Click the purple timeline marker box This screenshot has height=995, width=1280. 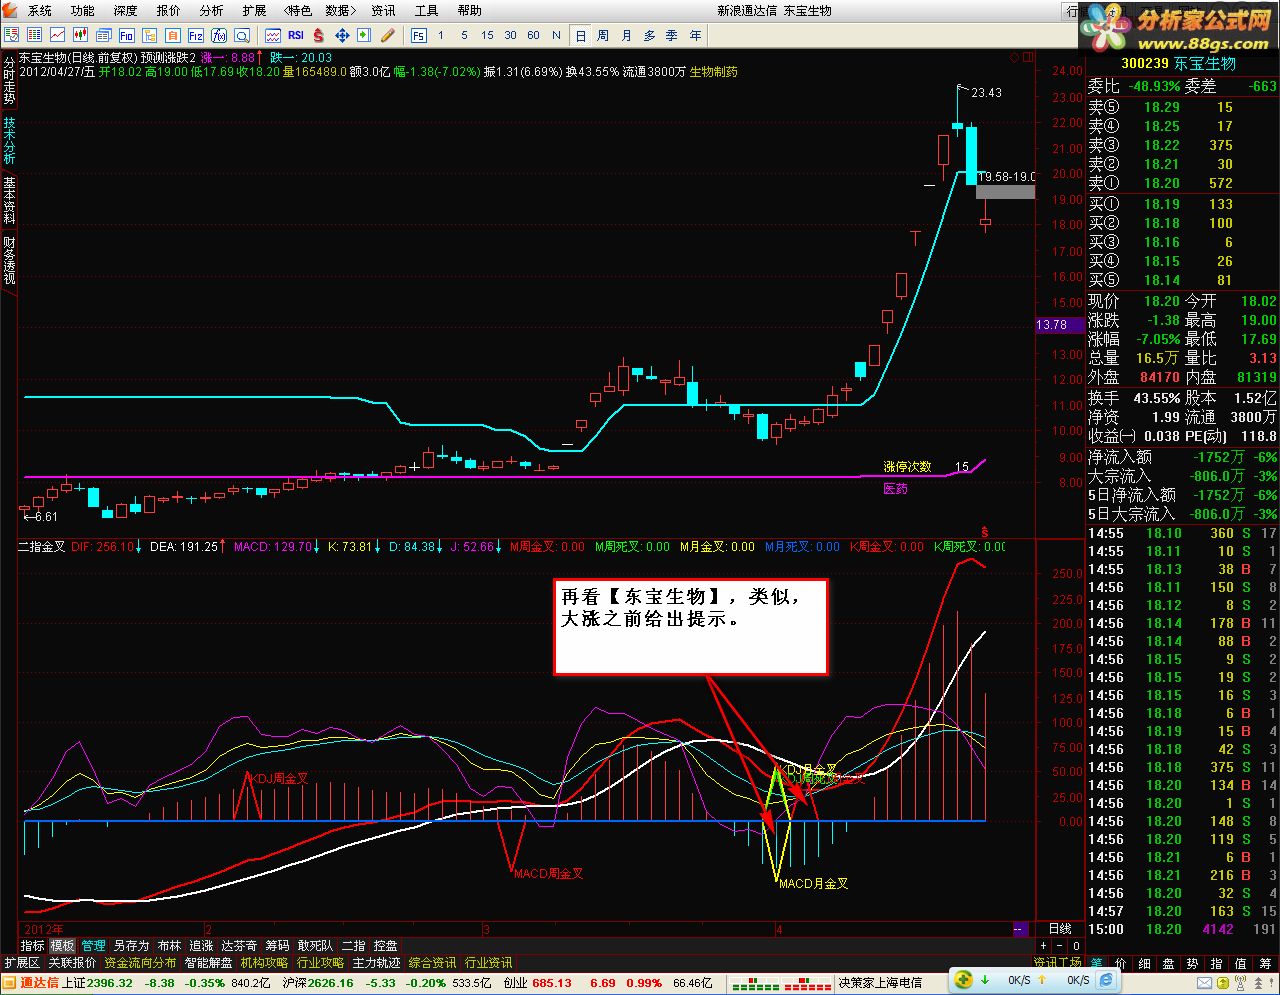pyautogui.click(x=1020, y=929)
